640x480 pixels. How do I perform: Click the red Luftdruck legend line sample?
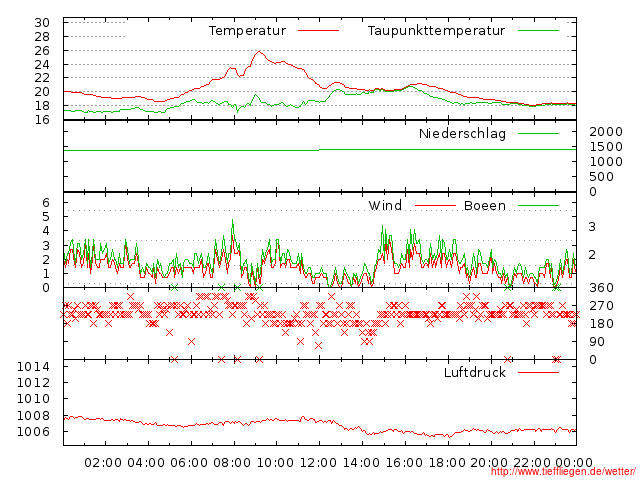coord(538,372)
